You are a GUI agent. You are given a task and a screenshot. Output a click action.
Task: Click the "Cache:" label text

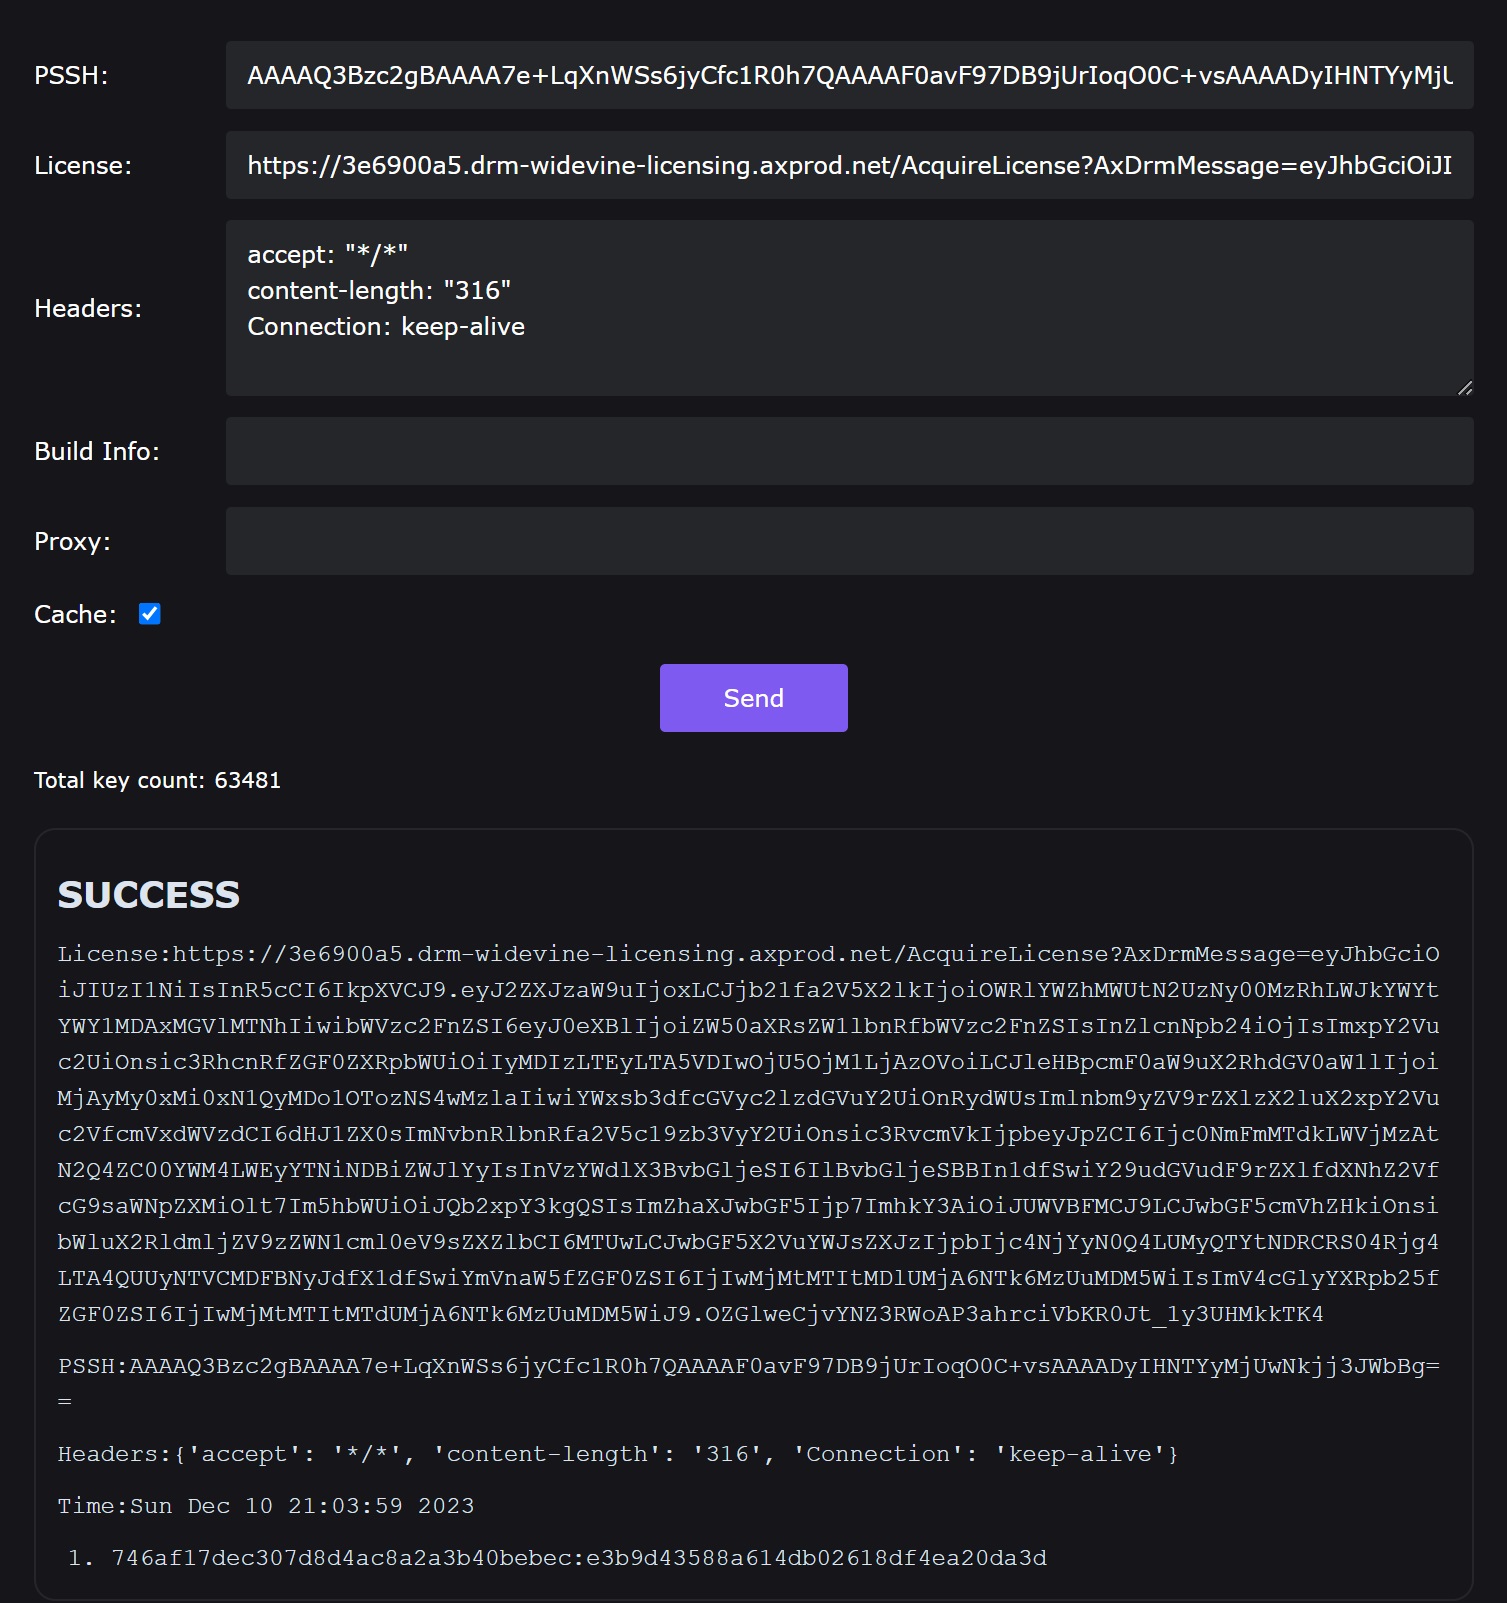click(x=75, y=614)
